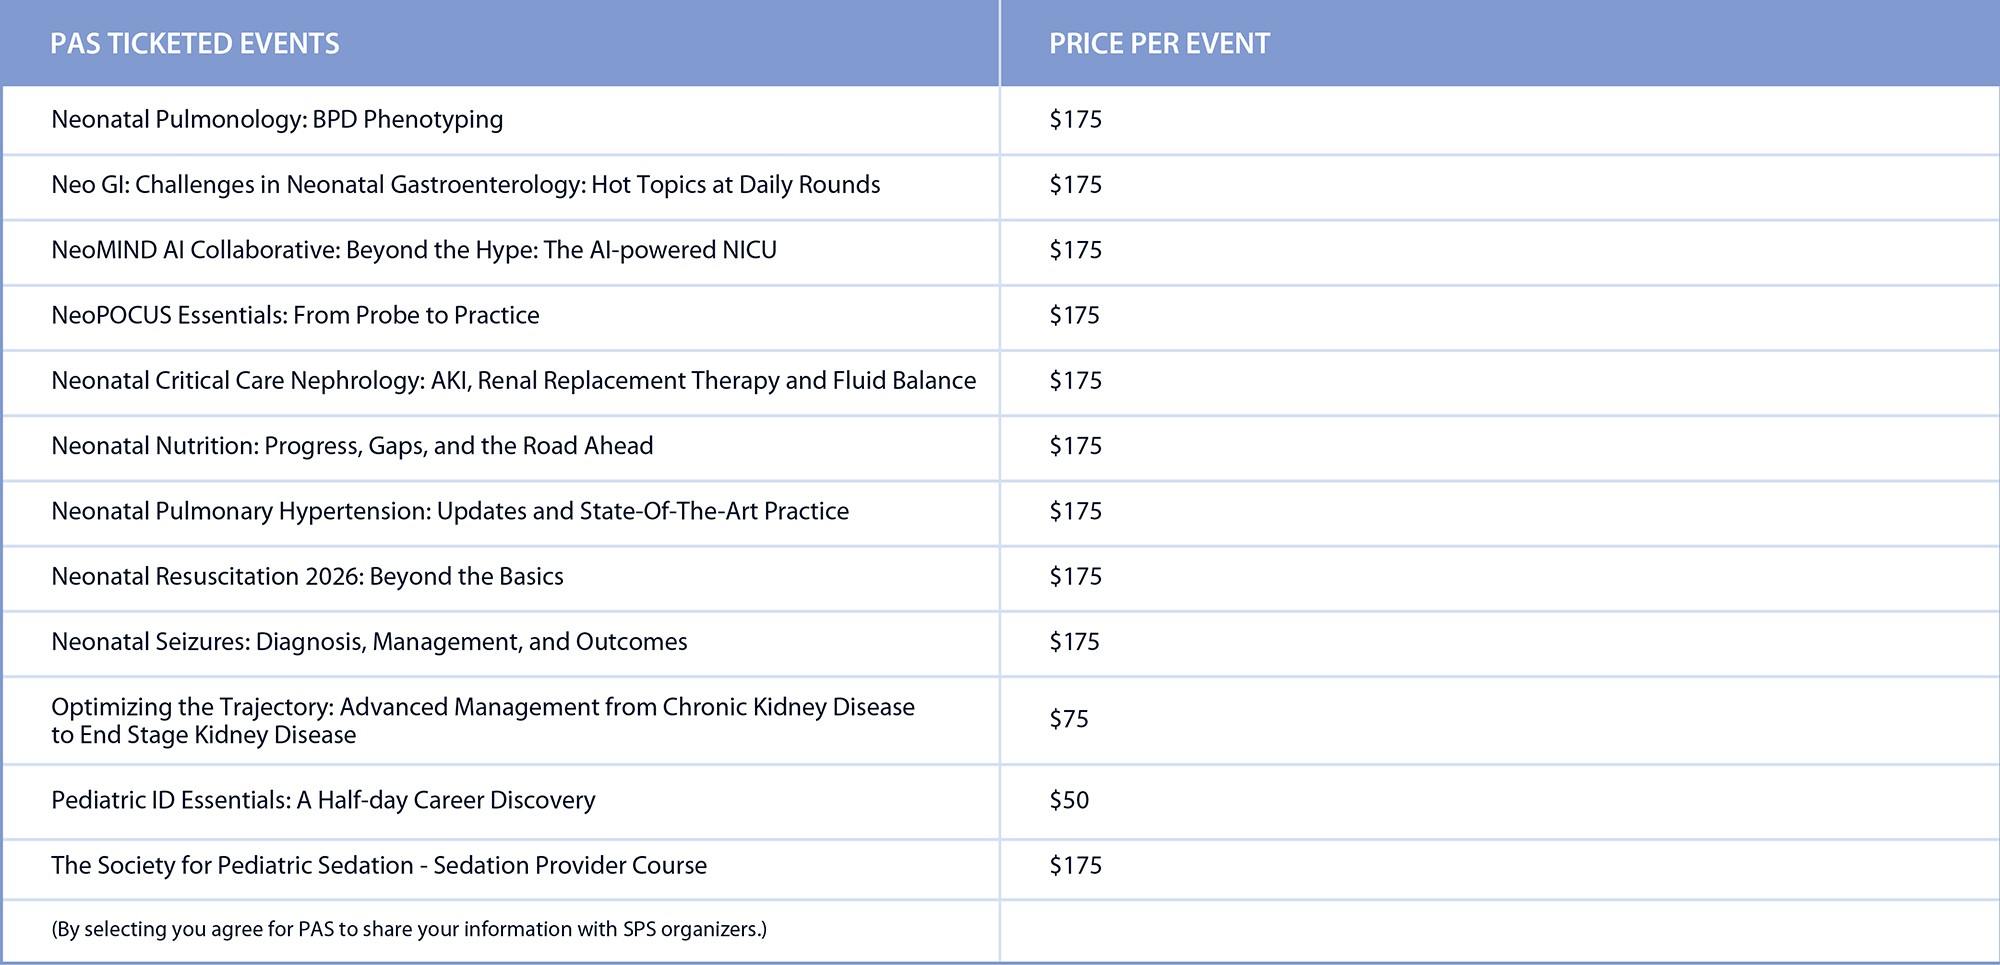Choose Pediatric ID Essentials half-day event
The width and height of the screenshot is (2000, 965).
point(323,801)
